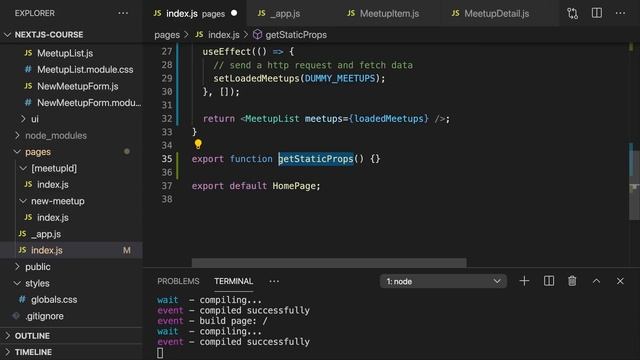Viewport: 640px width, 360px height.
Task: Collapse the [meetupId] folder
Action: pyautogui.click(x=23, y=168)
